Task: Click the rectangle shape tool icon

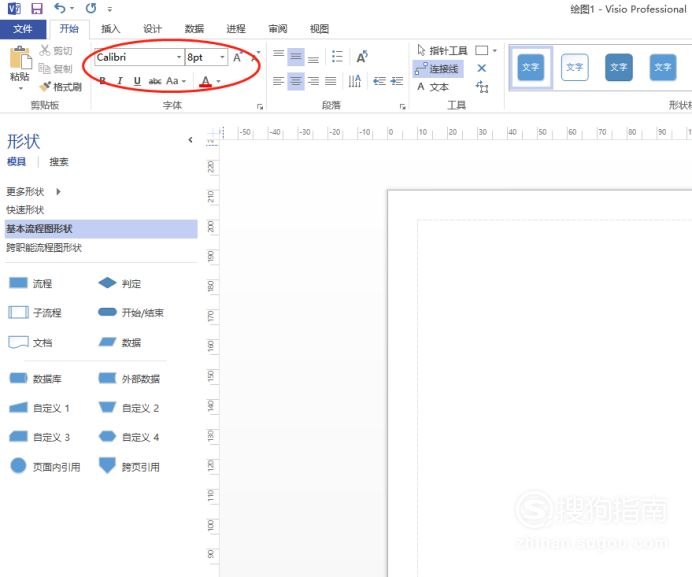Action: pyautogui.click(x=481, y=50)
